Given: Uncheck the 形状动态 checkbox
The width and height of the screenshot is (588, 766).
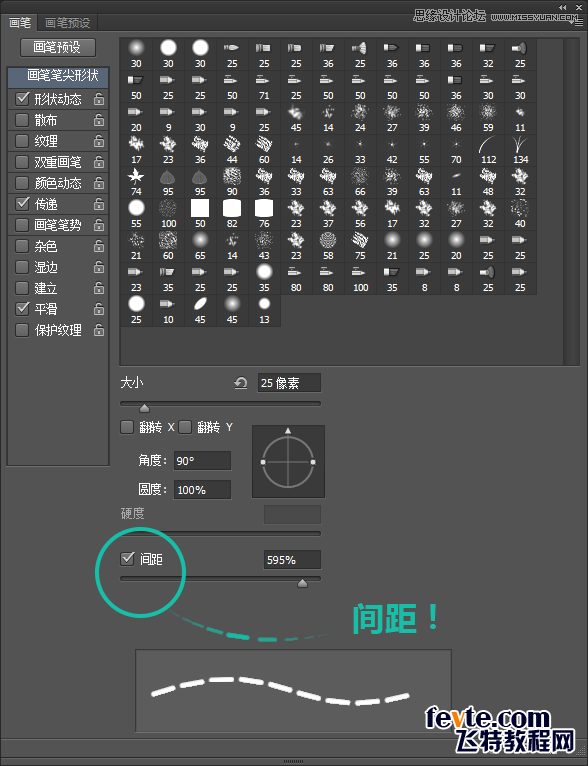Looking at the screenshot, I should [x=22, y=99].
